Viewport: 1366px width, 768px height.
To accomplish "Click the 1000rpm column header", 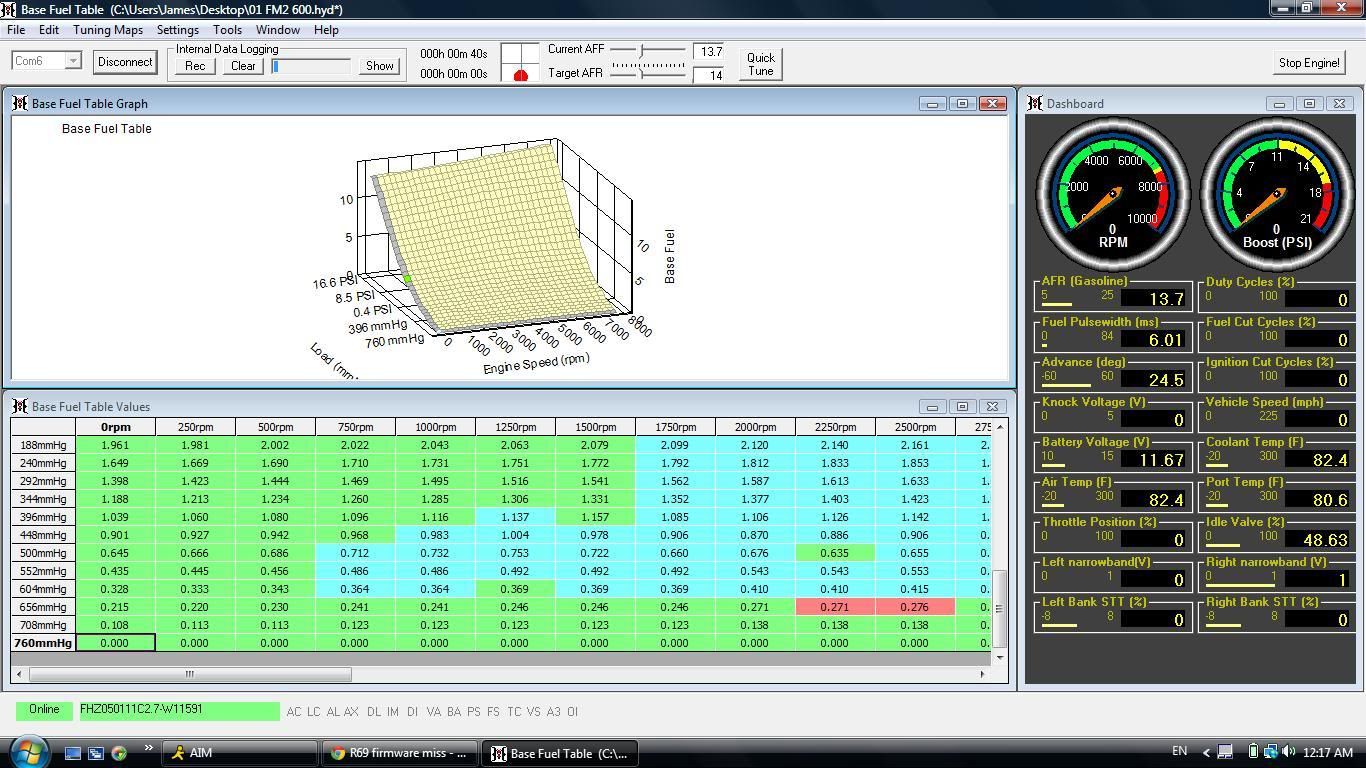I will pos(435,427).
